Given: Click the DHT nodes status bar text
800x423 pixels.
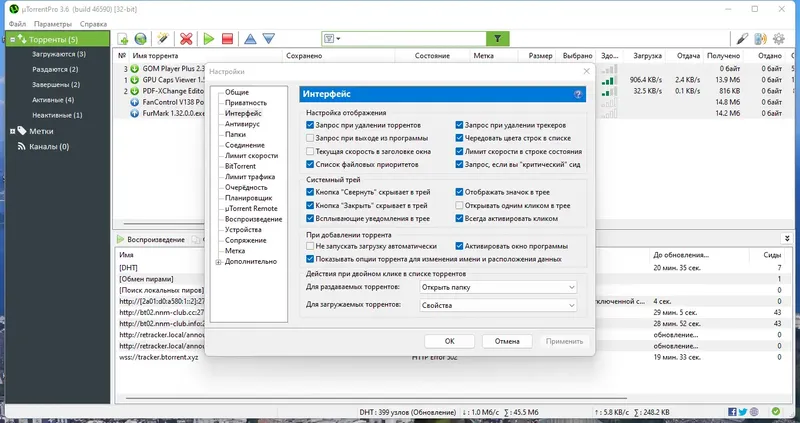Looking at the screenshot, I should click(407, 412).
